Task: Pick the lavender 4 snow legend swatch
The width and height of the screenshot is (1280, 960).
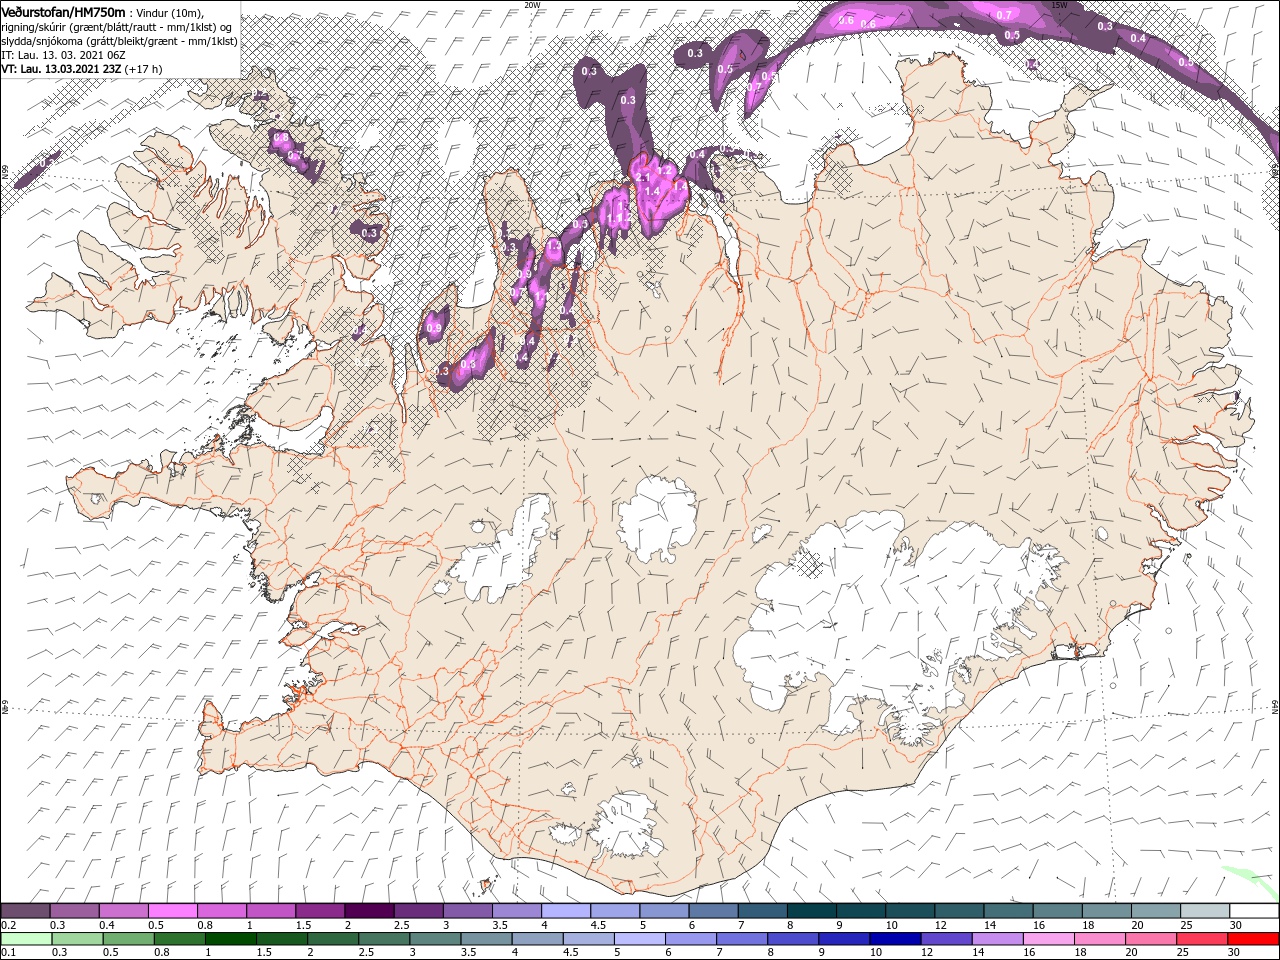Action: pyautogui.click(x=566, y=911)
